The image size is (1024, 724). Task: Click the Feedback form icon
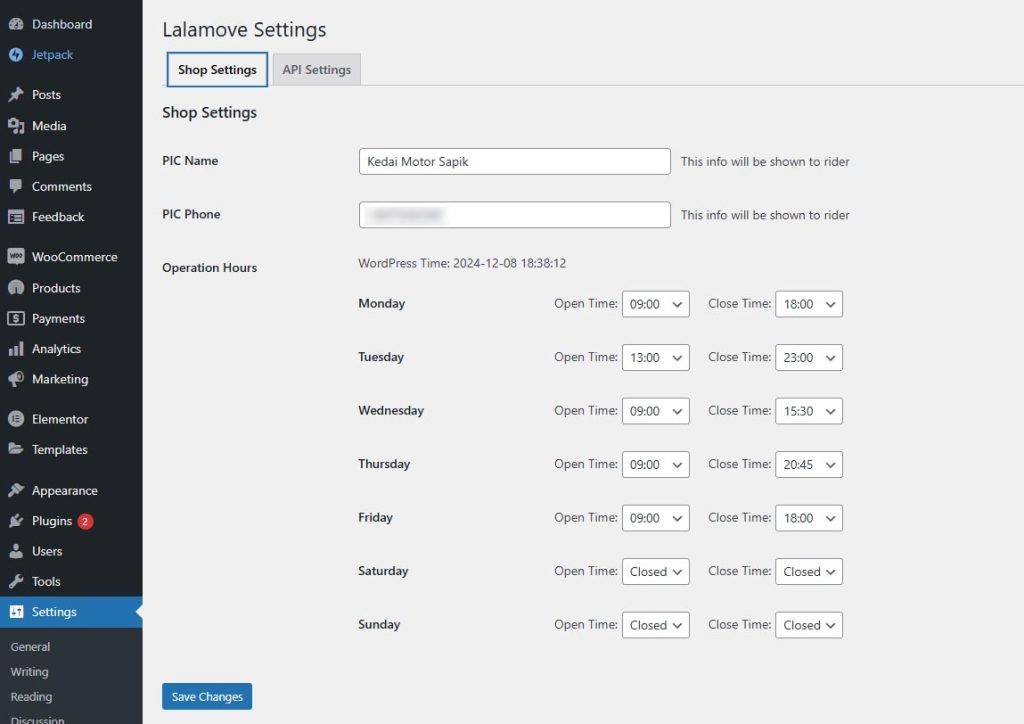tap(16, 217)
